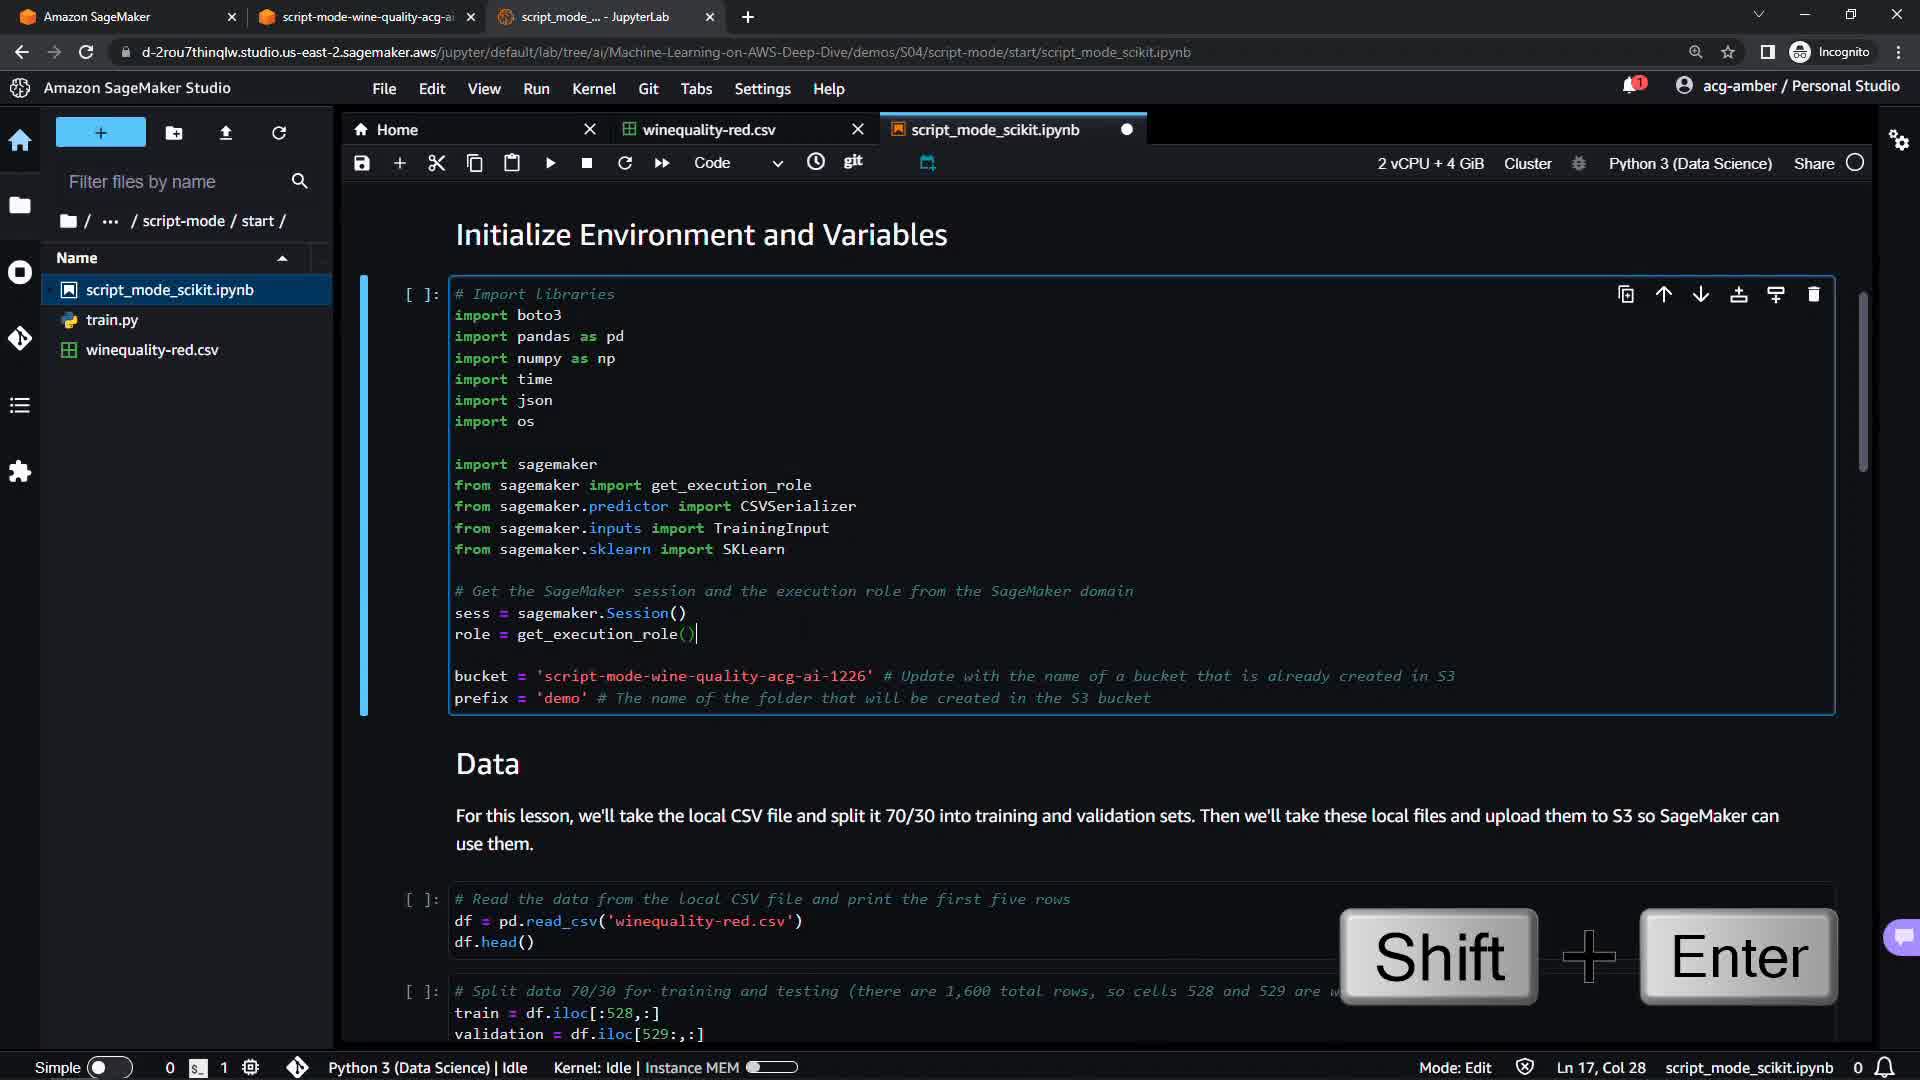Toggle Simple interface mode switch
Image resolution: width=1920 pixels, height=1080 pixels.
point(109,1067)
